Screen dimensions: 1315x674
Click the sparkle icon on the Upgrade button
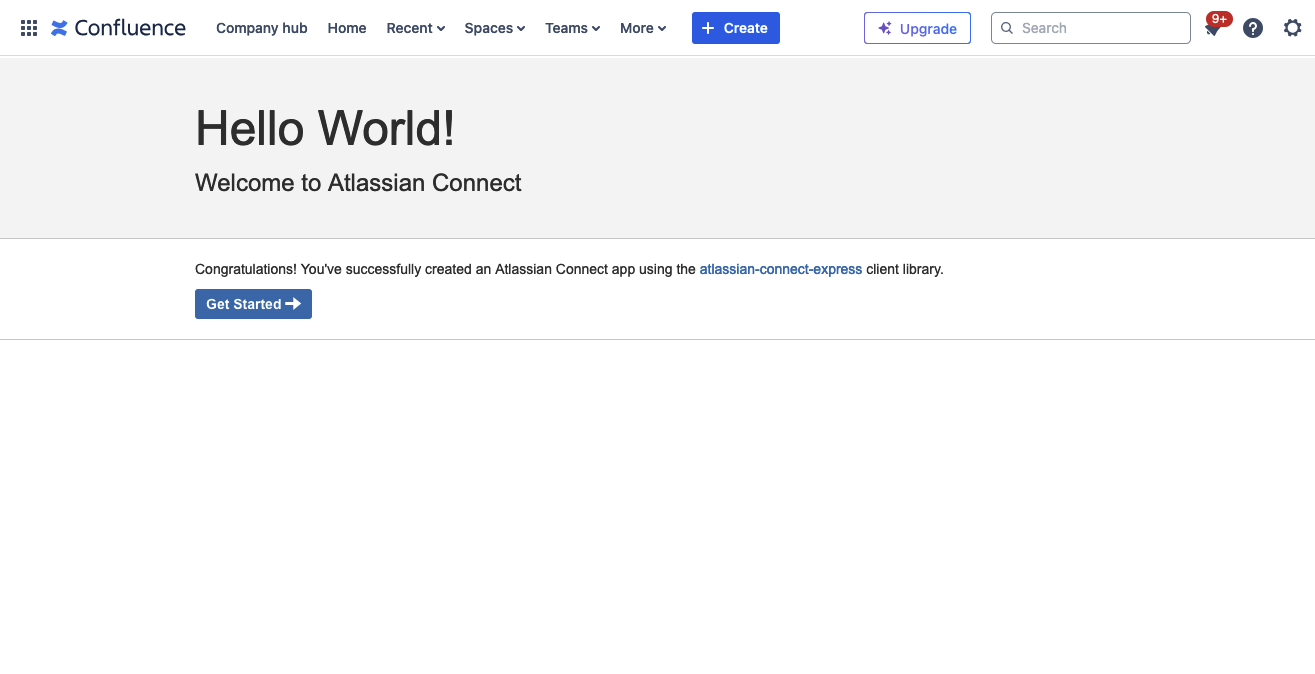click(x=884, y=28)
